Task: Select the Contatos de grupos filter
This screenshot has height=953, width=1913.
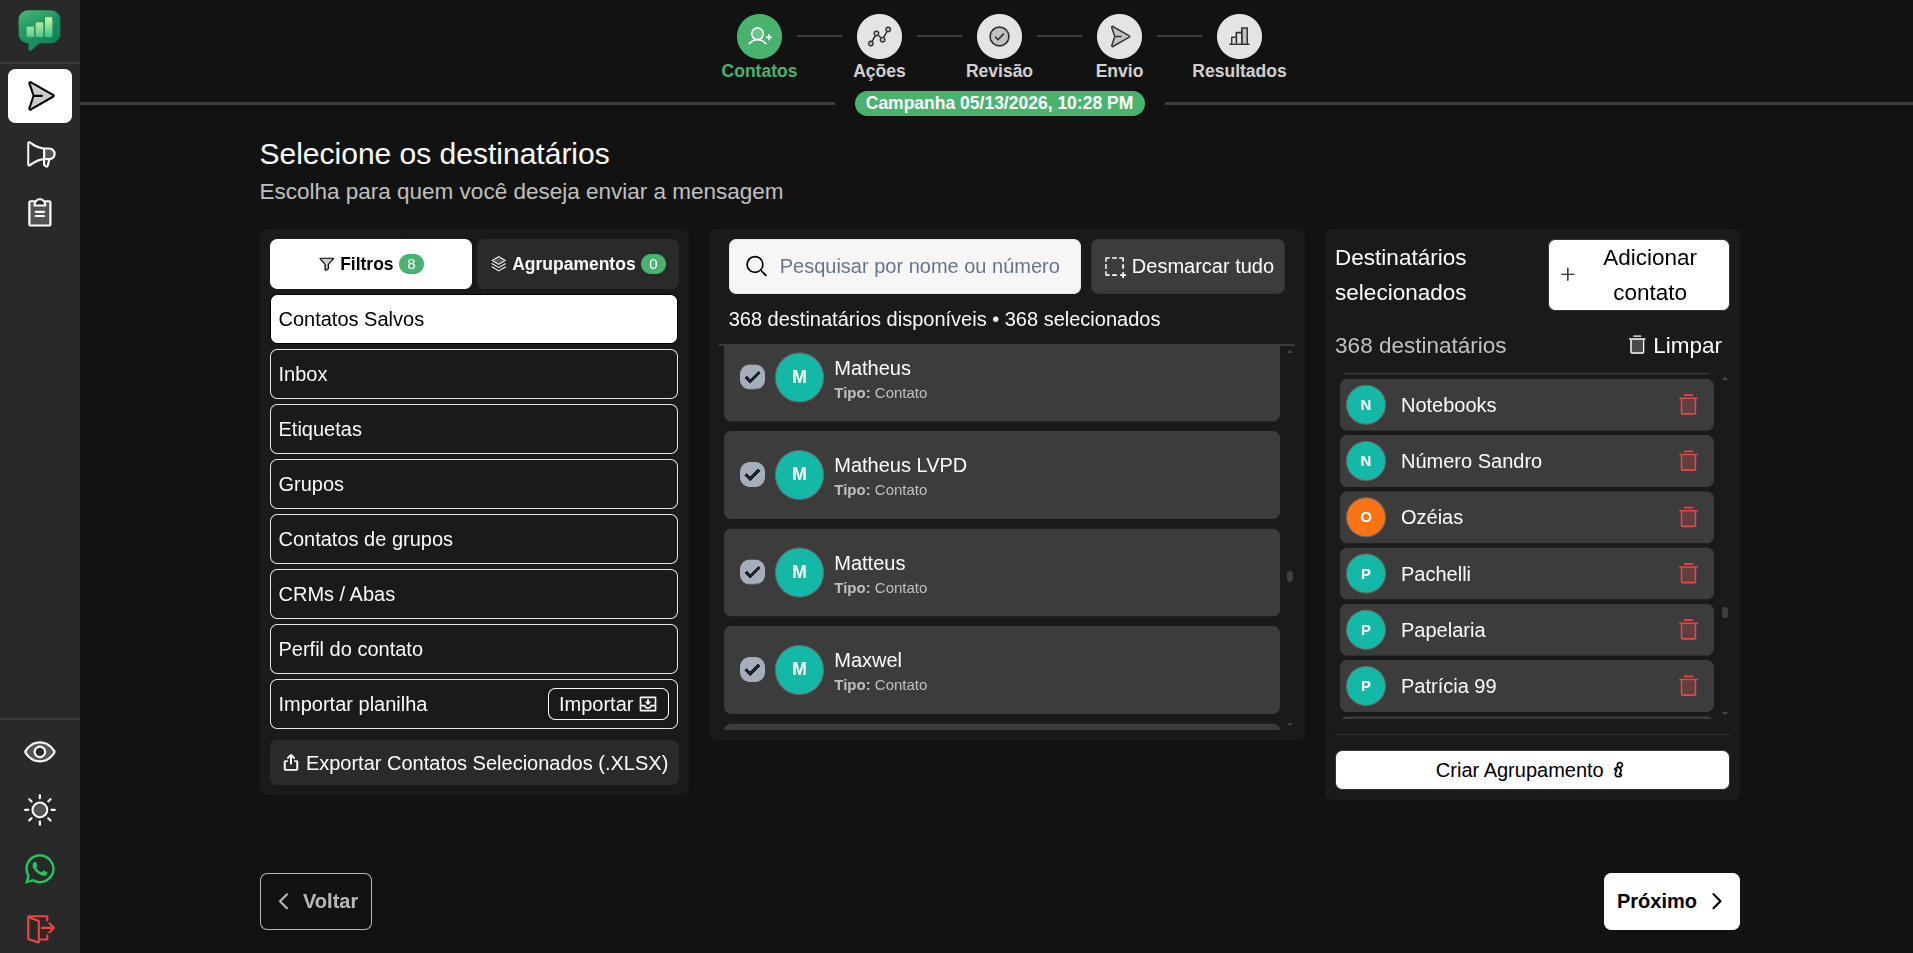Action: [x=474, y=539]
